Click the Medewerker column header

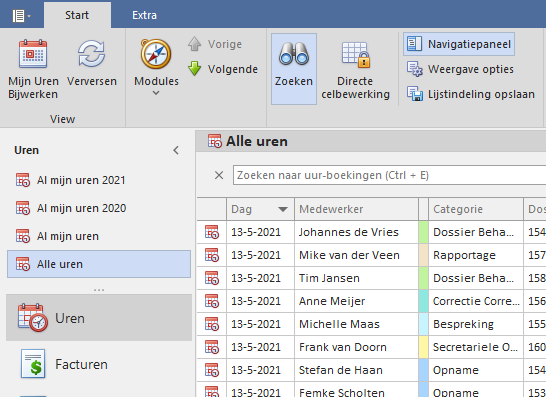click(357, 209)
